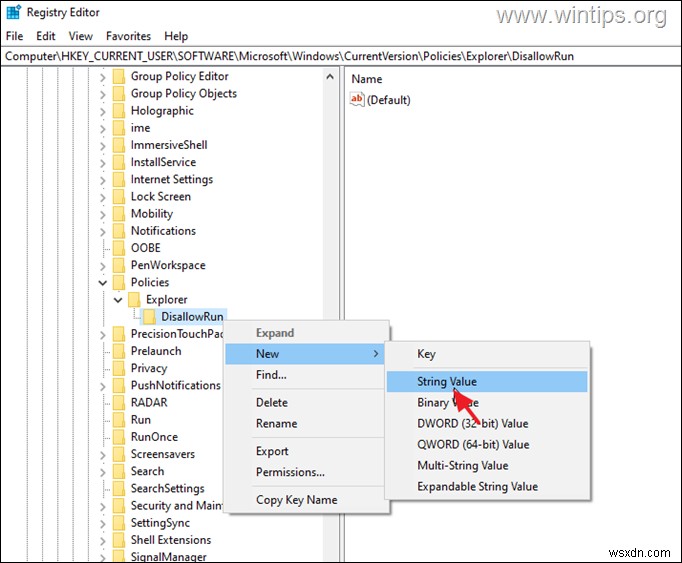Screen dimensions: 682x563
Task: Expand the Shell Extensions key
Action: [103, 541]
